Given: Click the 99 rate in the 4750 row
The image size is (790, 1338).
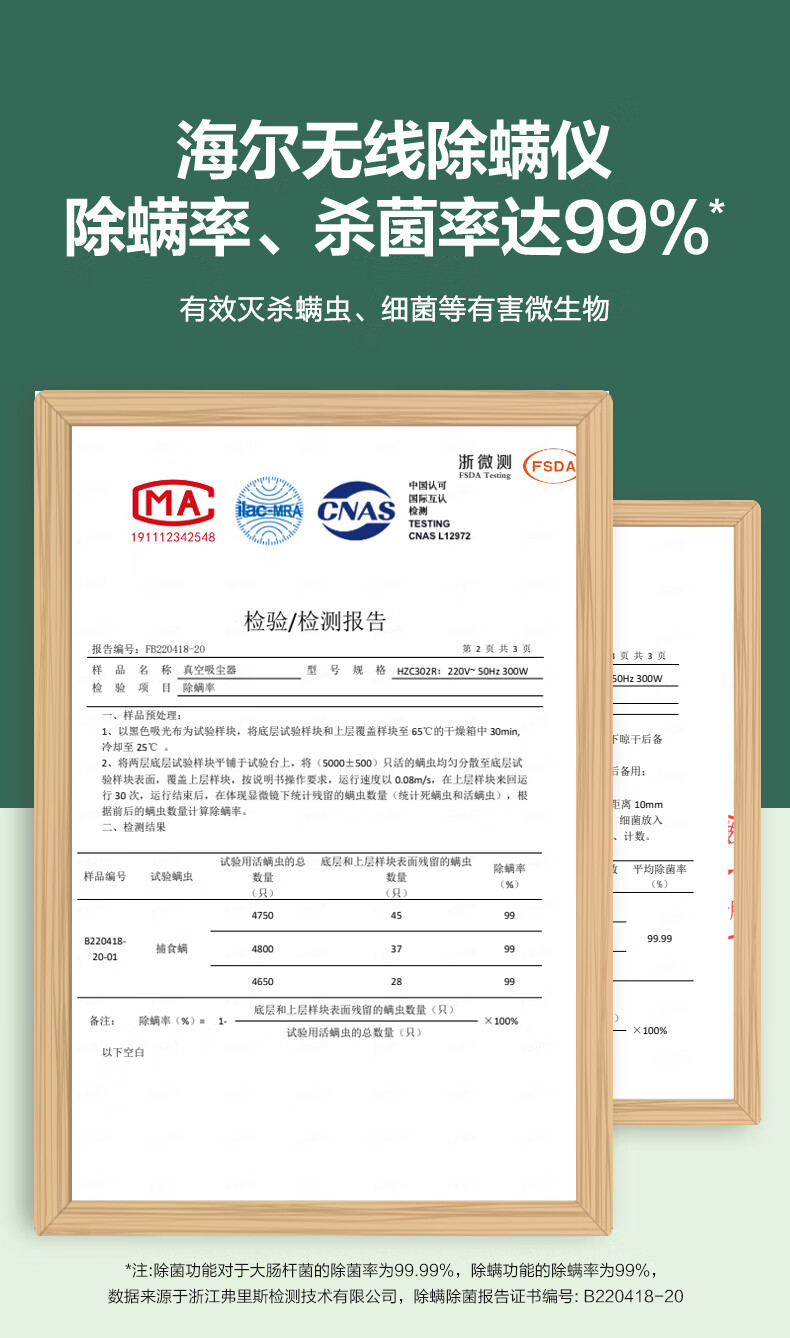Looking at the screenshot, I should [509, 916].
